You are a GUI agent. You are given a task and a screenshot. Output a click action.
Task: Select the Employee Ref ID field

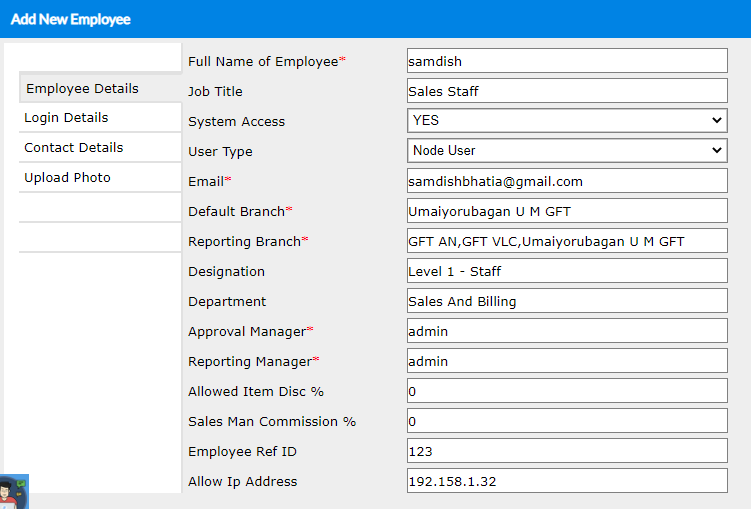pyautogui.click(x=567, y=451)
